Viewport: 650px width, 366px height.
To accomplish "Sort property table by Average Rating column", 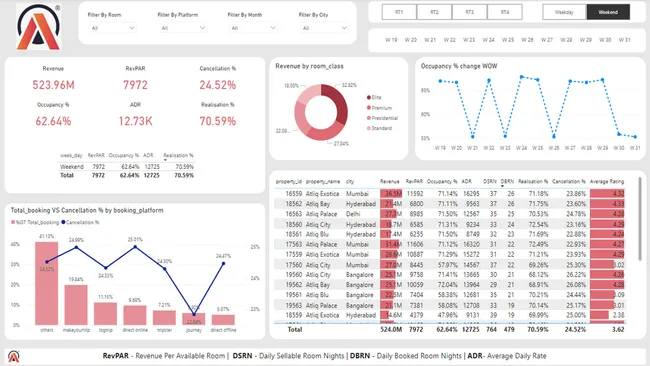I will [x=607, y=182].
